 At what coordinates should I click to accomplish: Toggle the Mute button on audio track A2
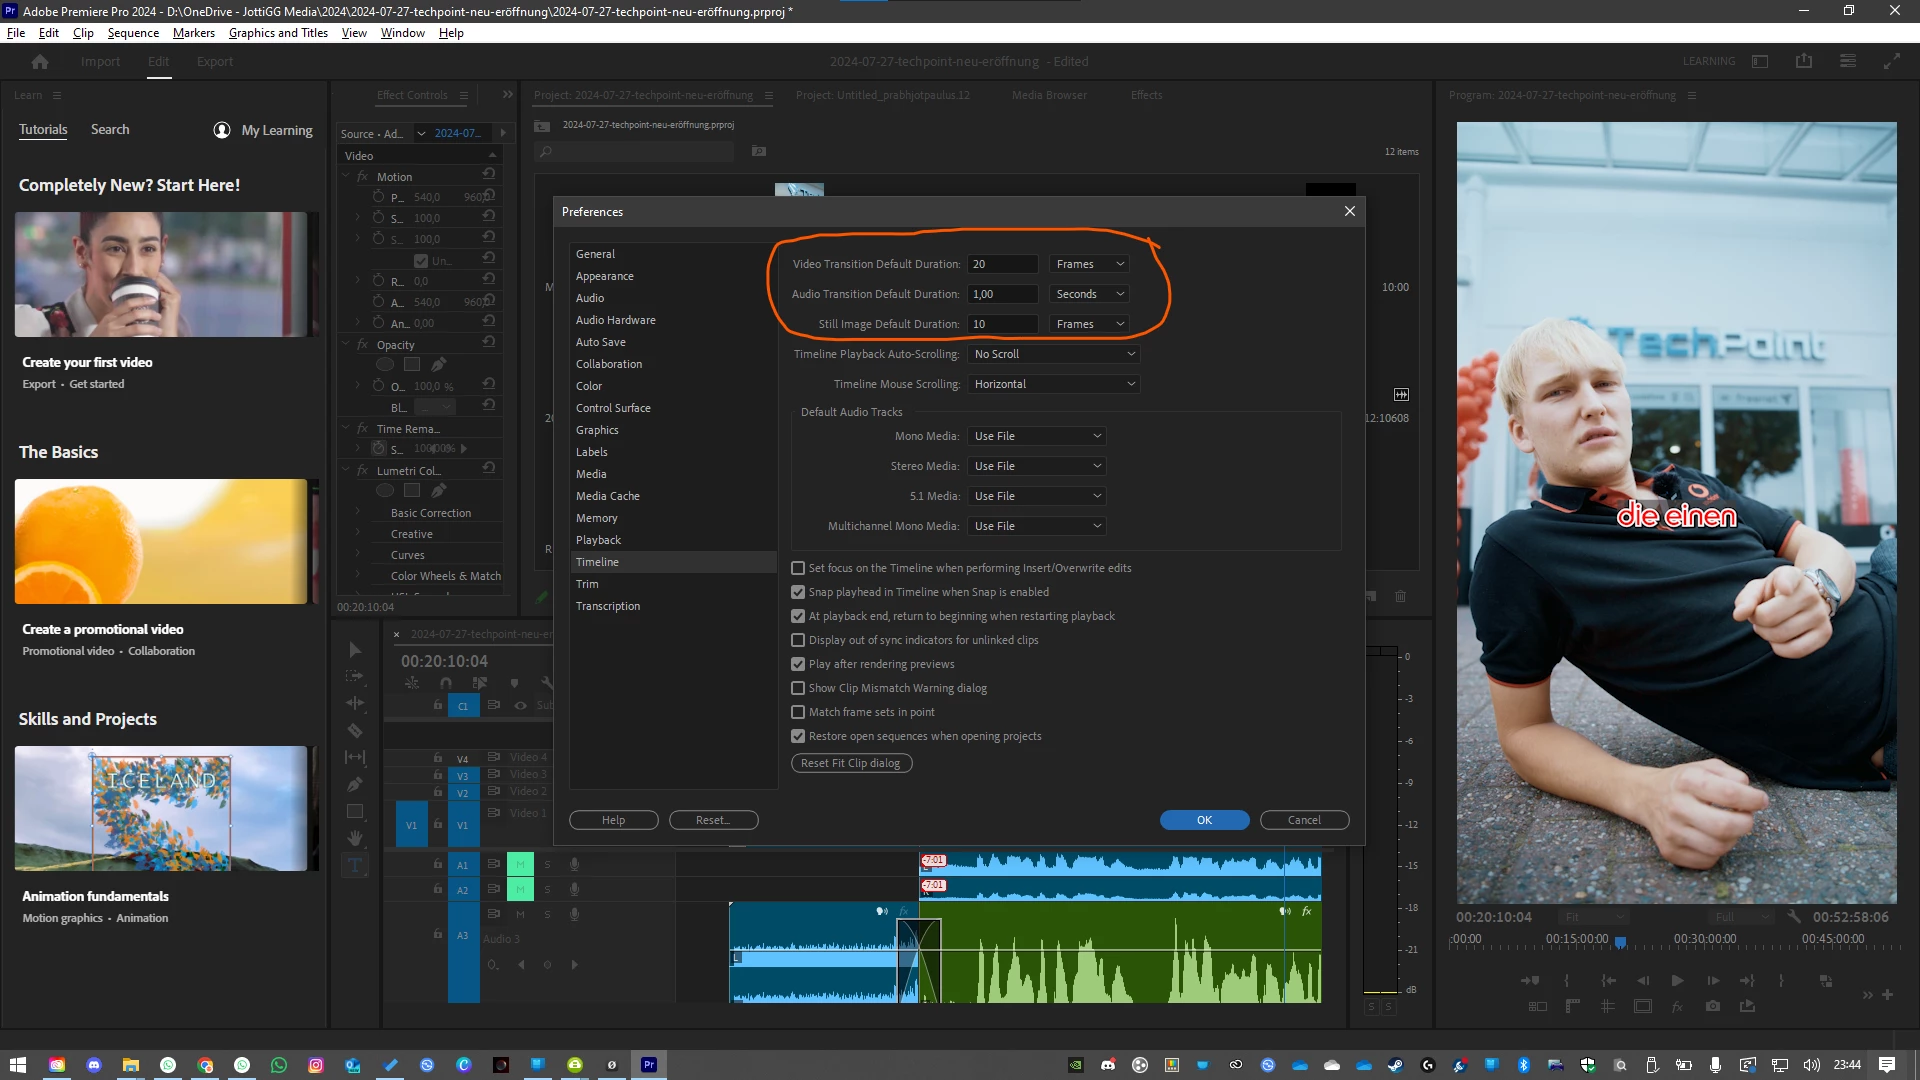point(520,890)
